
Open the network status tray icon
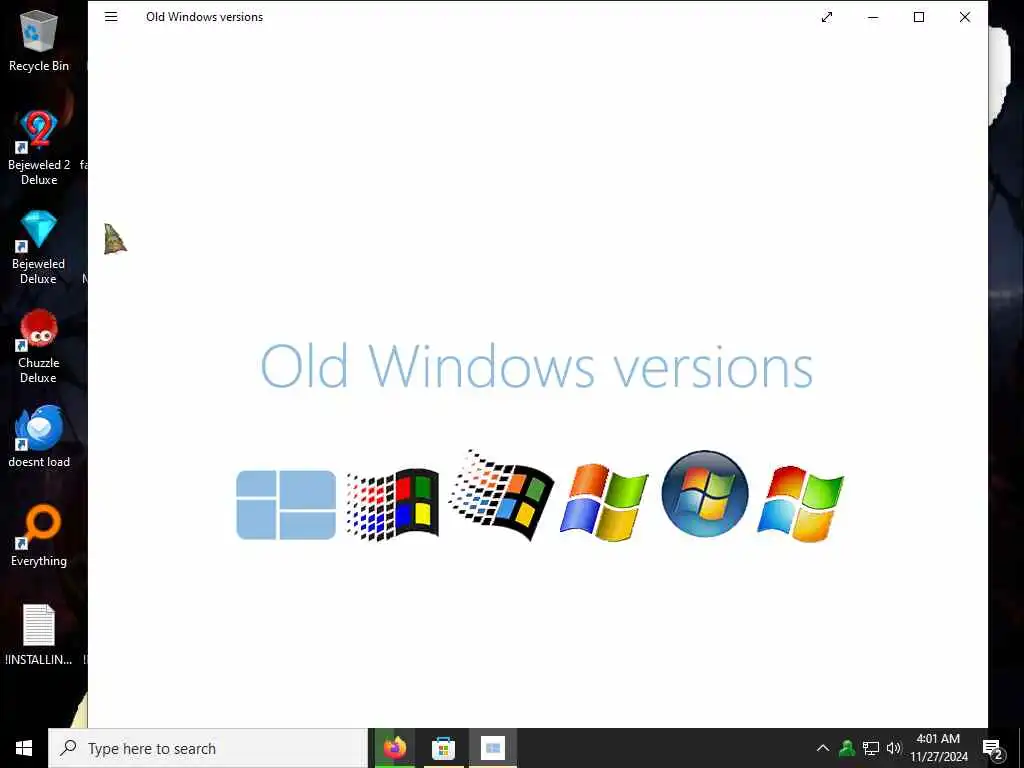point(871,748)
